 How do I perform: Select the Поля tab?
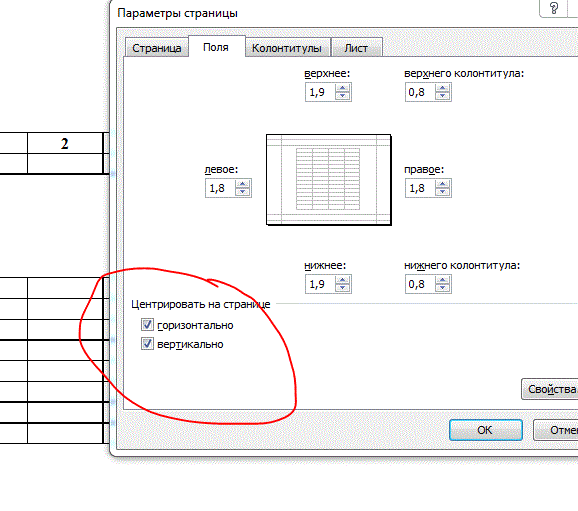click(x=216, y=47)
